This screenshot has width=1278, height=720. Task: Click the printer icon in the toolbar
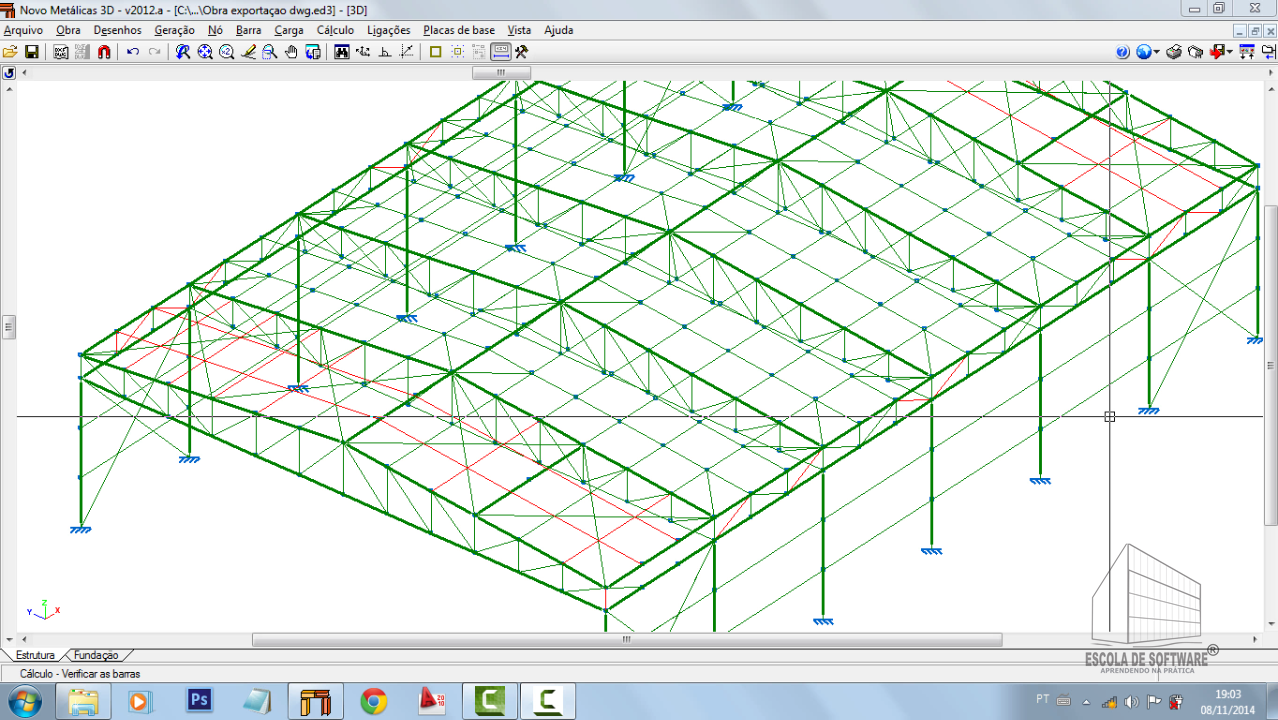[1174, 52]
